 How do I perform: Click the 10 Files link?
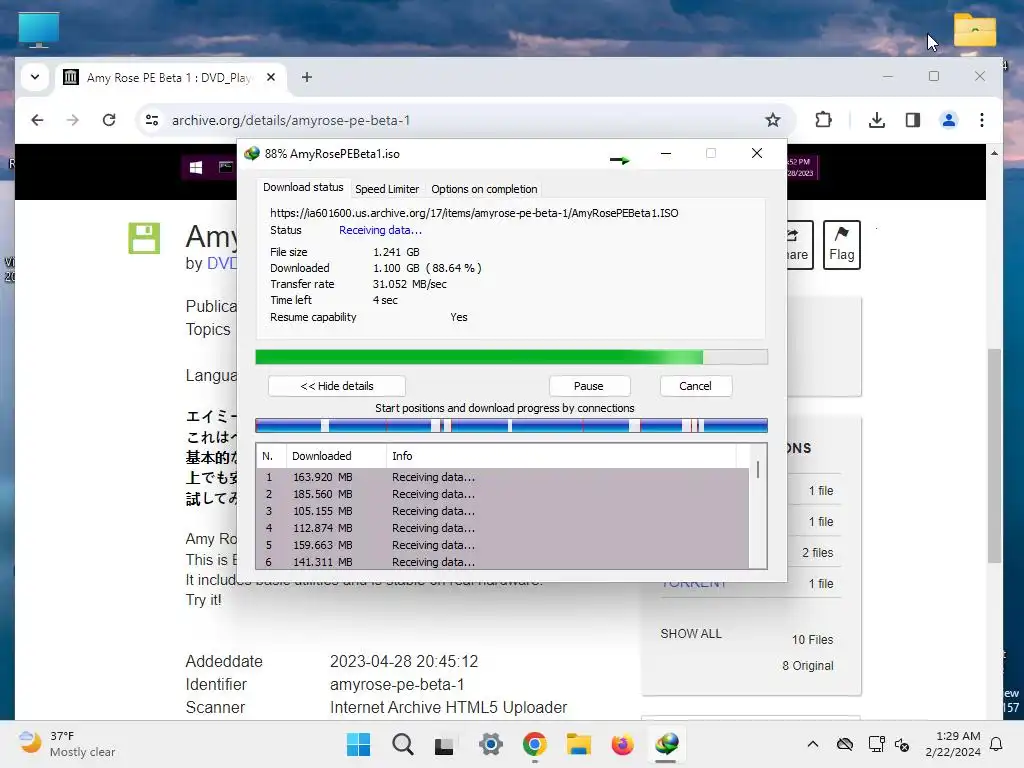click(812, 639)
